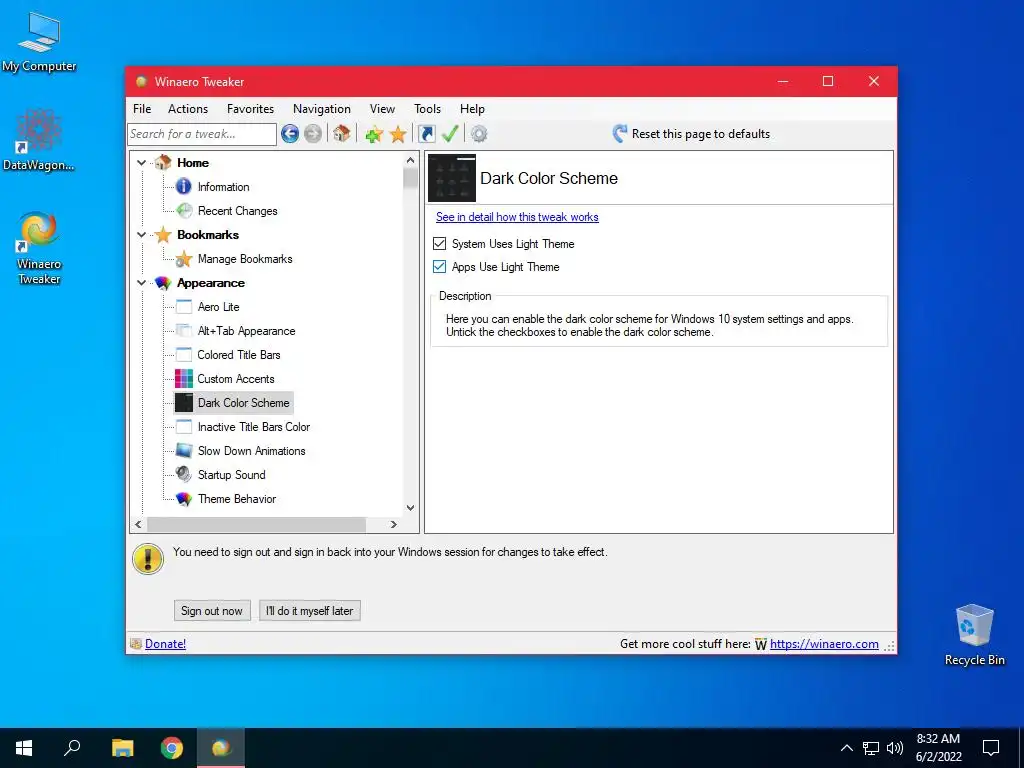Screen dimensions: 1024x768
Task: Click the green checkmark toolbar icon
Action: click(450, 134)
